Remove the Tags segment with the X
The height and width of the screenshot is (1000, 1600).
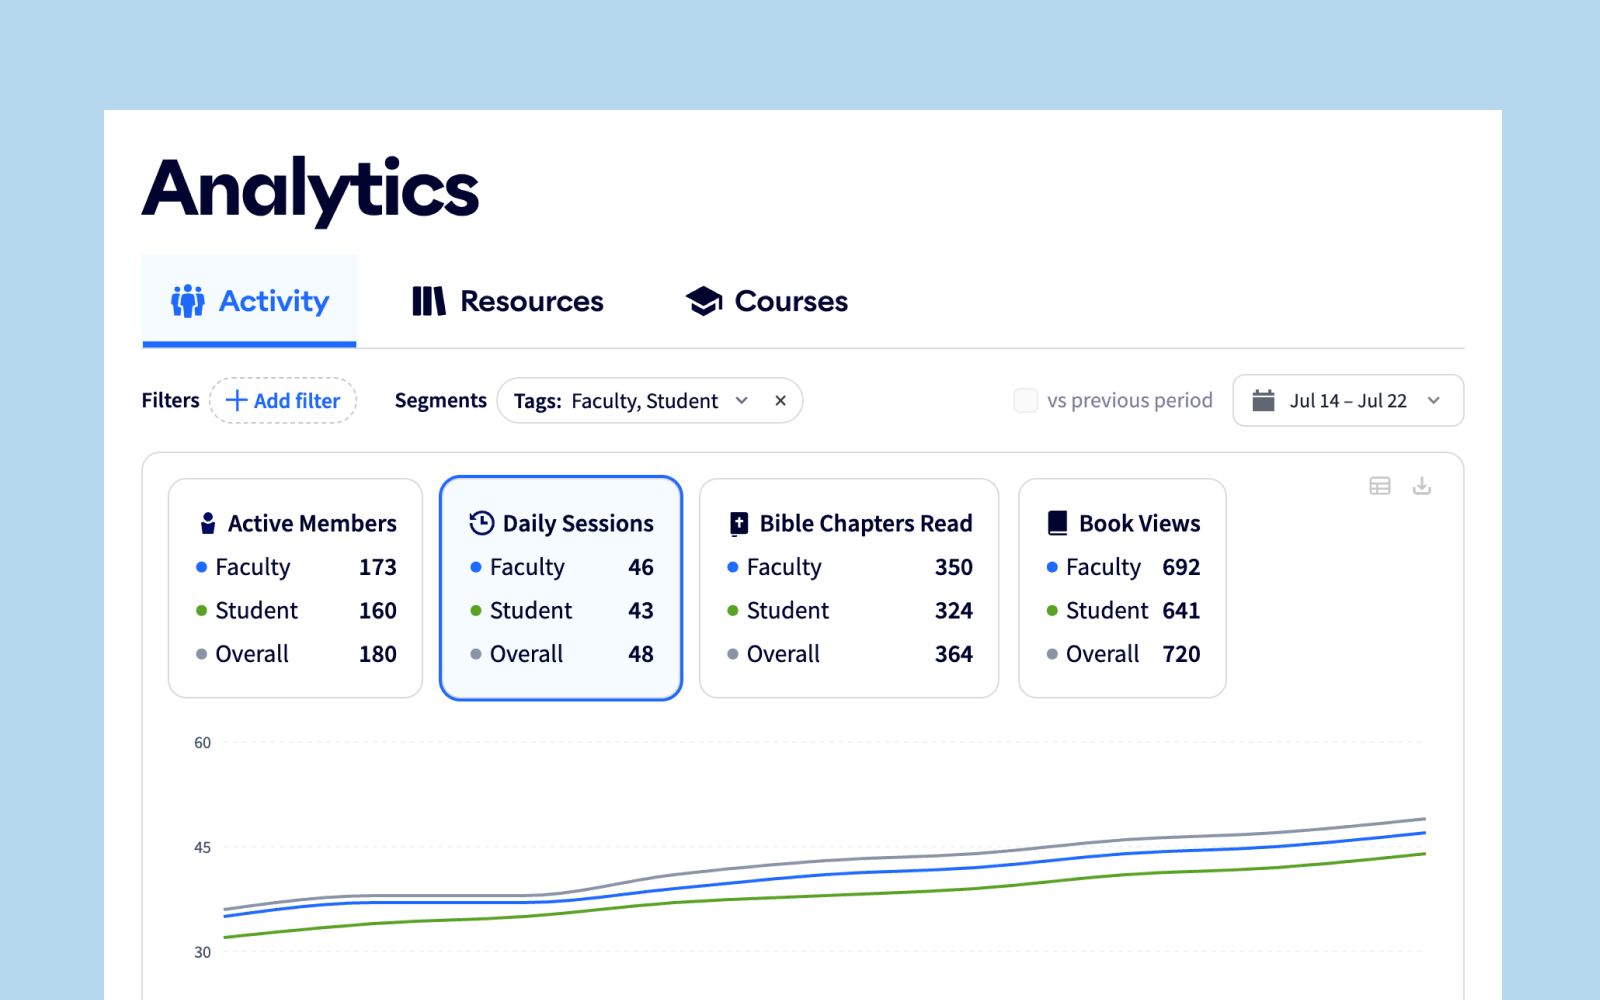coord(781,401)
